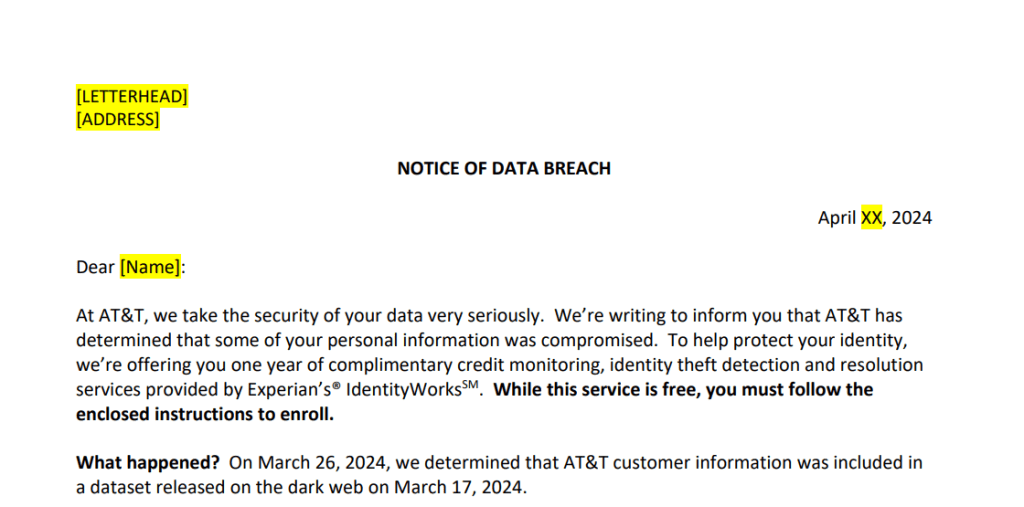Screen dimensions: 1024x507
Task: Click the highlighted [ADDRESS] placeholder
Action: tap(118, 120)
